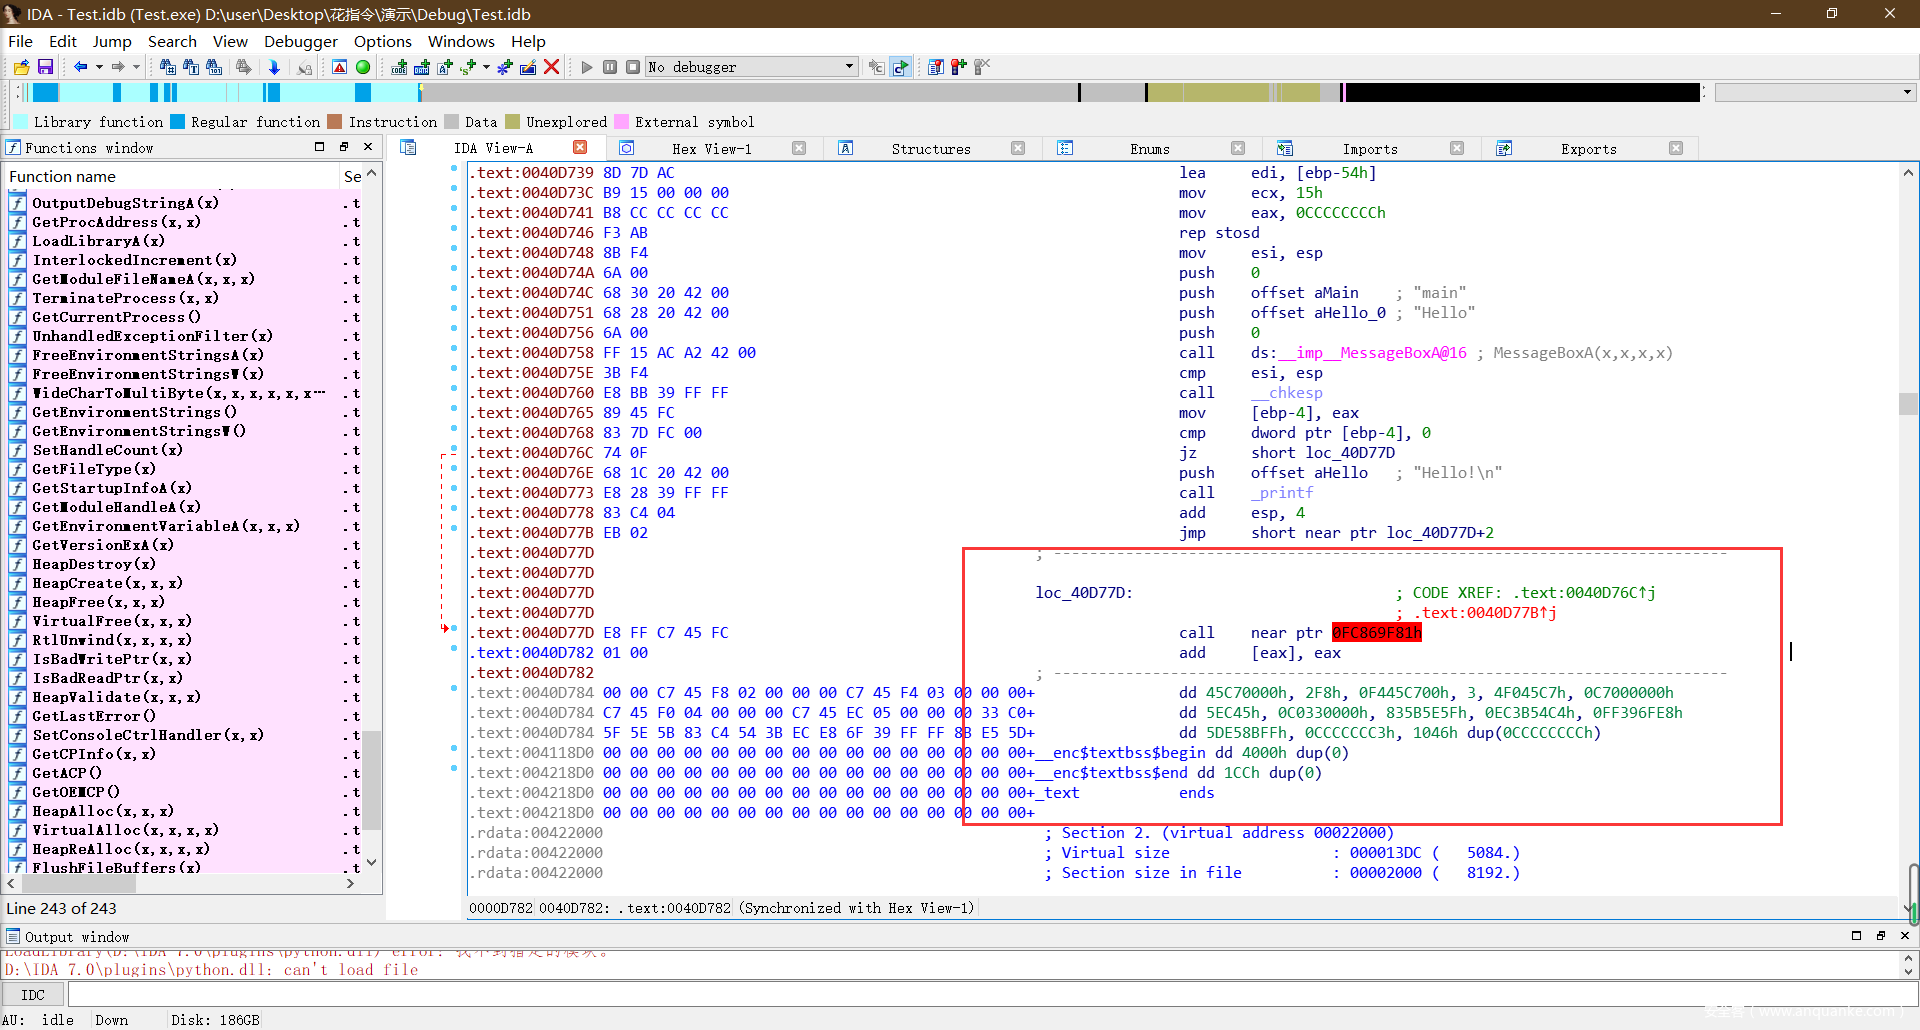1920x1030 pixels.
Task: Close the IDA View-A tab
Action: [580, 147]
